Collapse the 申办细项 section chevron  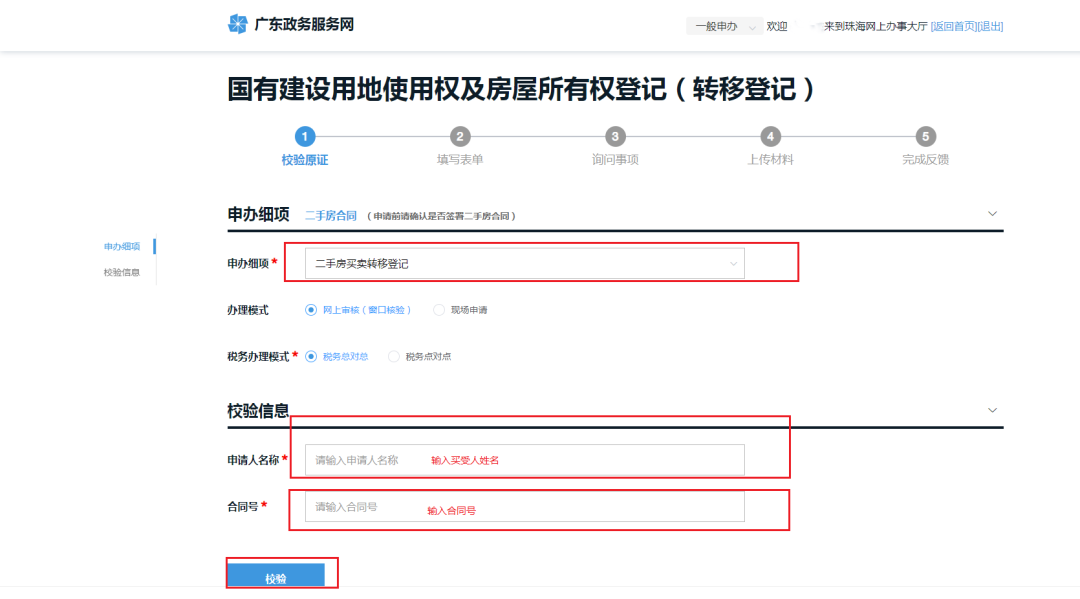(992, 213)
